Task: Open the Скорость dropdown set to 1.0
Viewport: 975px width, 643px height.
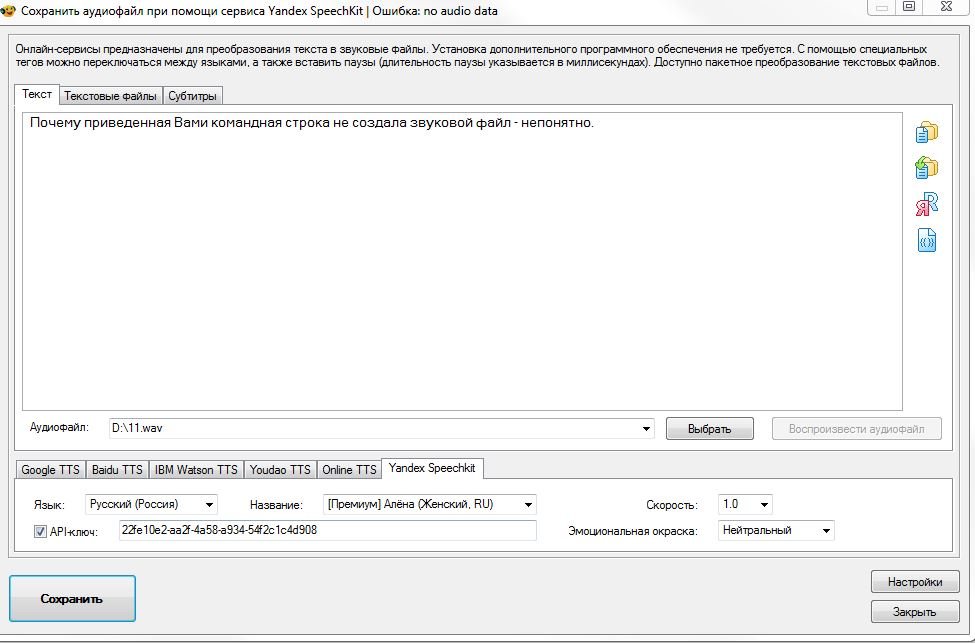Action: click(745, 504)
